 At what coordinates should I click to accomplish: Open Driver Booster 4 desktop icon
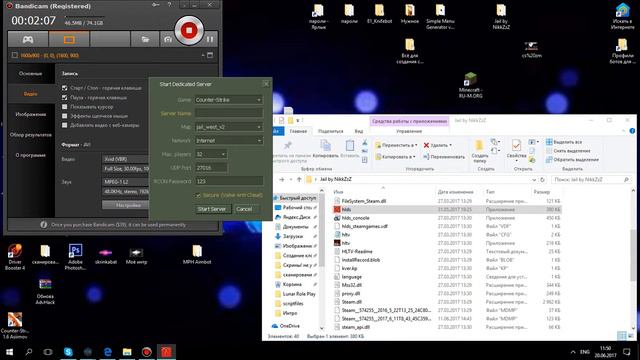(x=15, y=257)
